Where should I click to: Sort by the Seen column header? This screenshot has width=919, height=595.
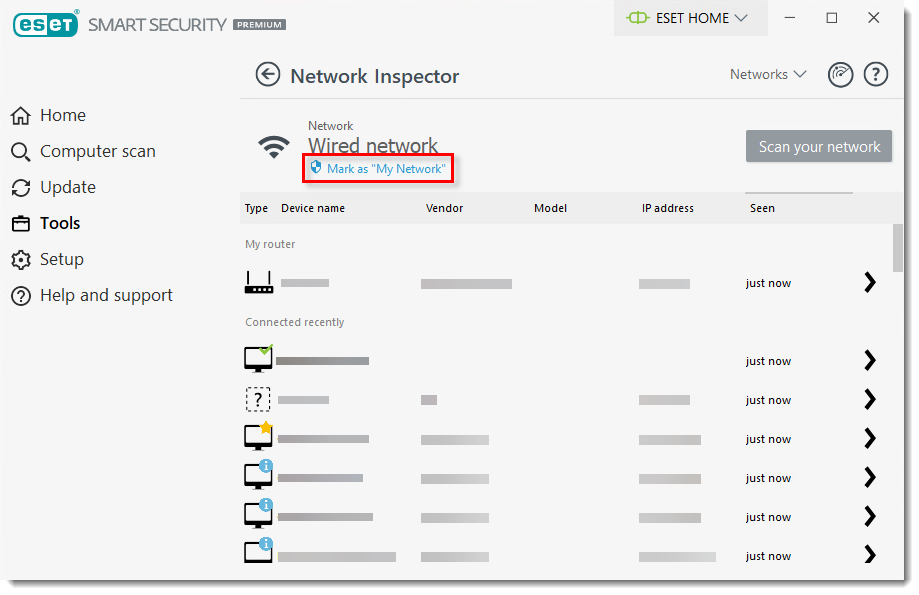coord(762,208)
